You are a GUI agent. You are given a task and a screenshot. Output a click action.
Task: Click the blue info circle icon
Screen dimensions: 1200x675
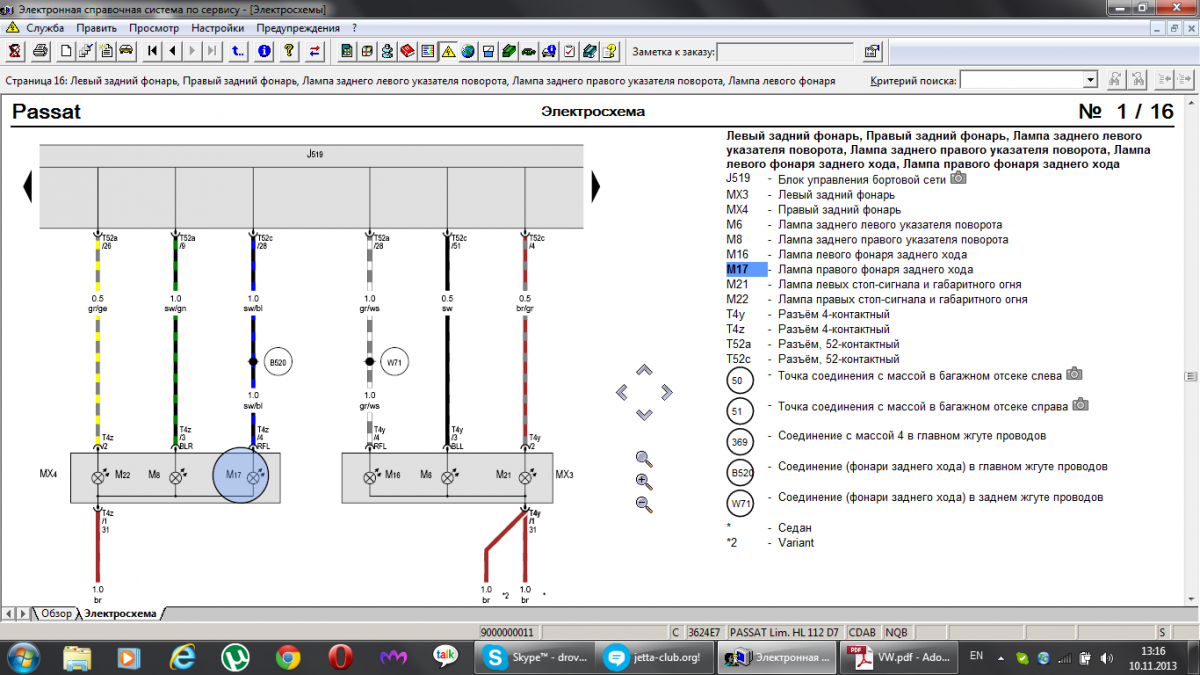coord(264,50)
